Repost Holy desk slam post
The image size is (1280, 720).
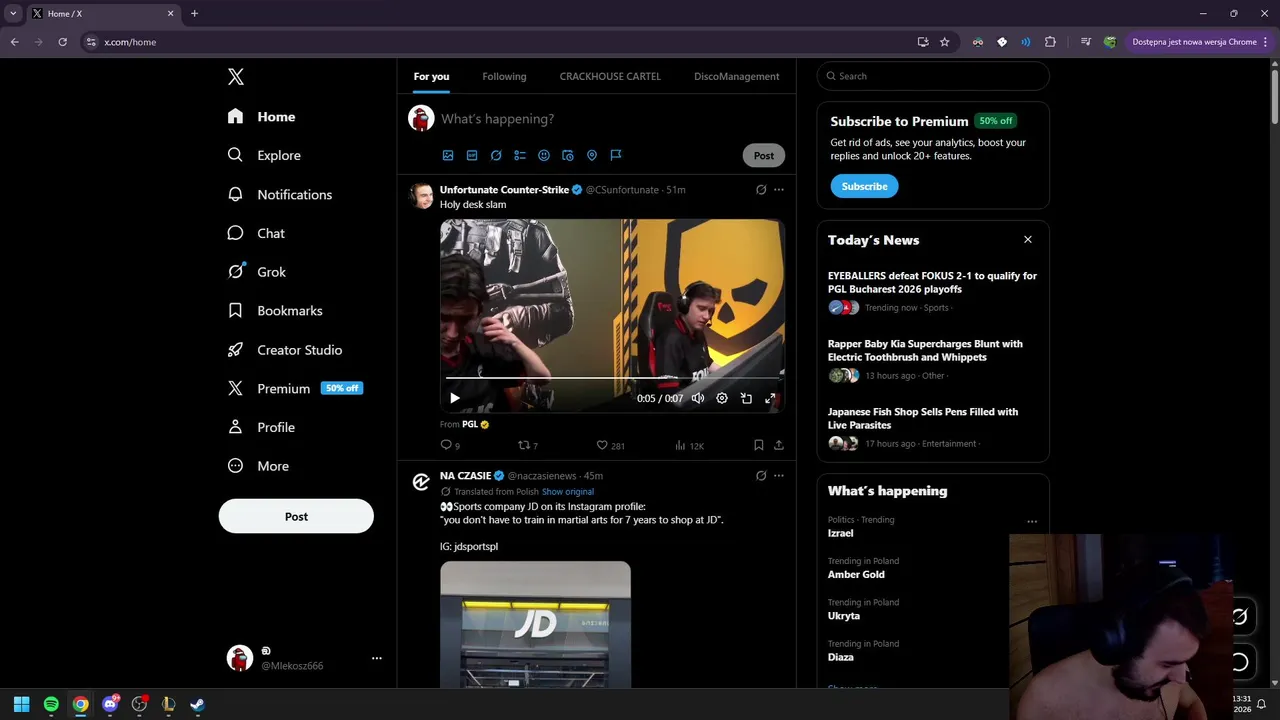(527, 445)
